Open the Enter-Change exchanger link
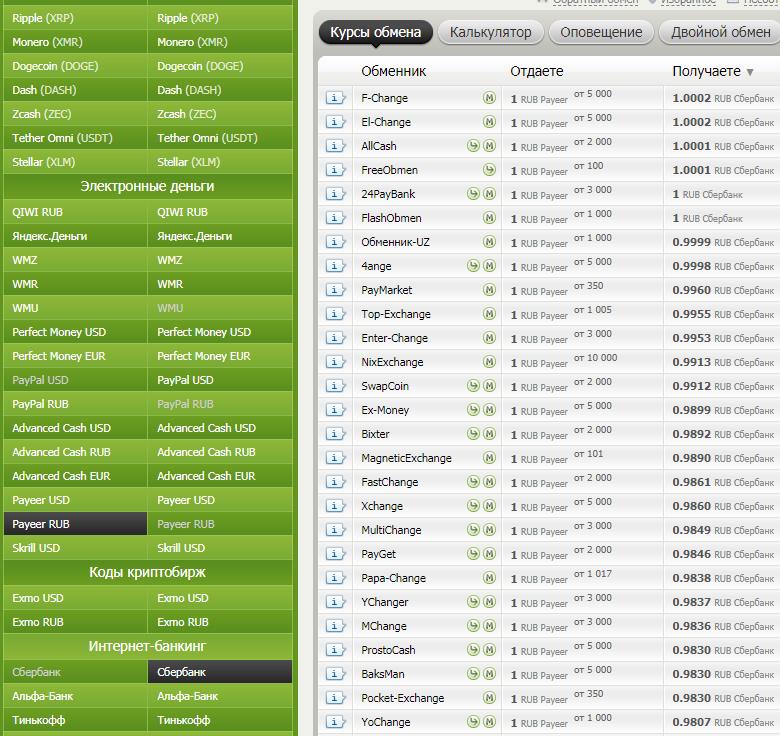The image size is (780, 736). [x=394, y=338]
